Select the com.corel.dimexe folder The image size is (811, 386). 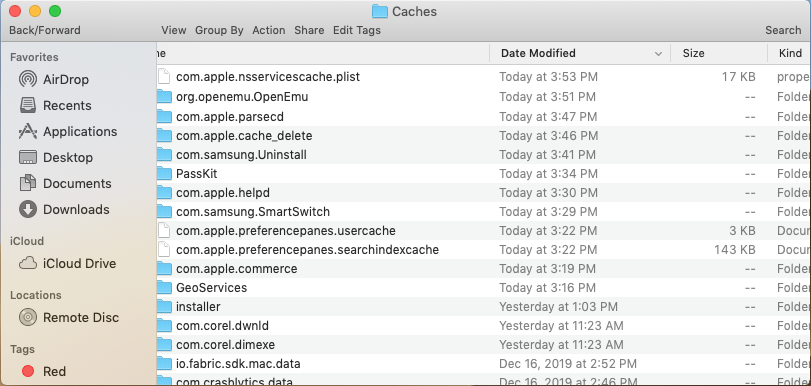pos(226,345)
